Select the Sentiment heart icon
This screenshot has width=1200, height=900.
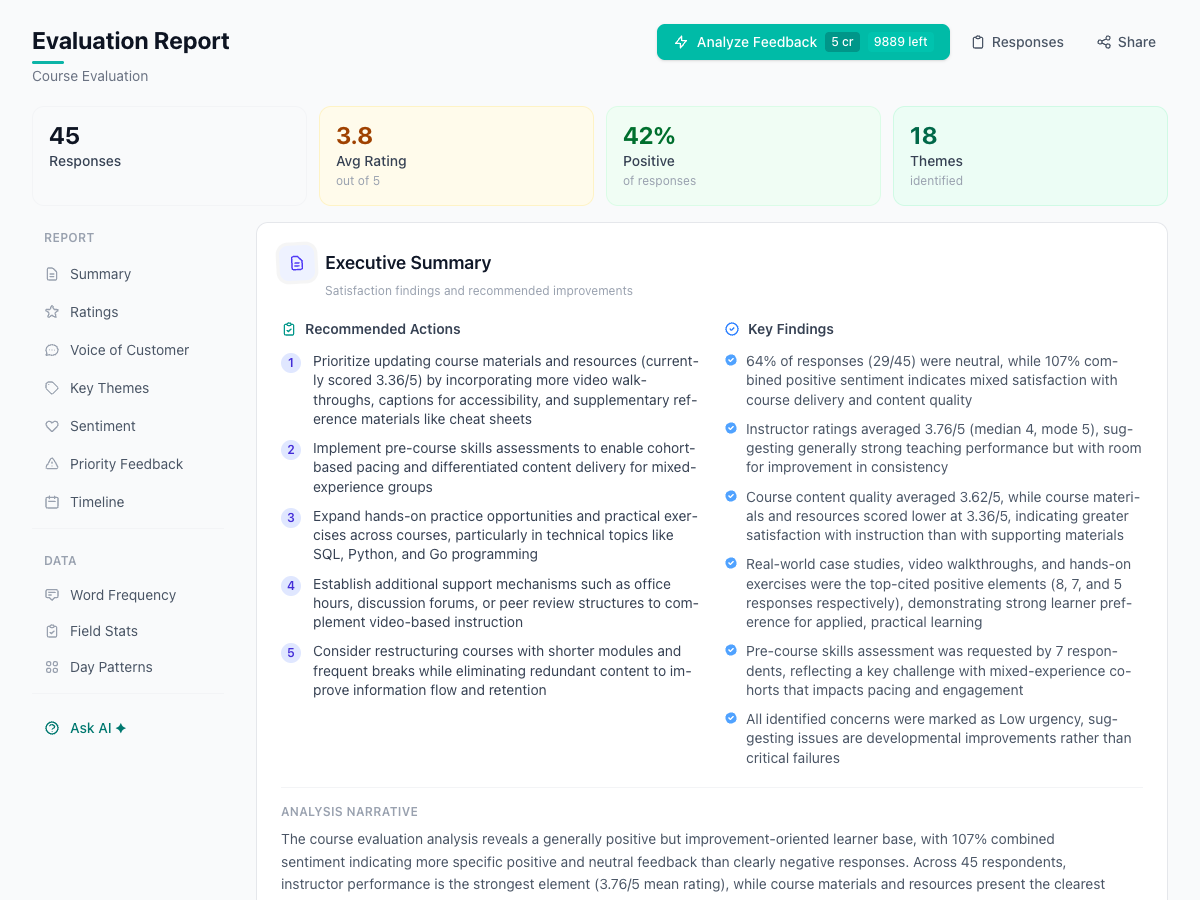pyautogui.click(x=52, y=425)
